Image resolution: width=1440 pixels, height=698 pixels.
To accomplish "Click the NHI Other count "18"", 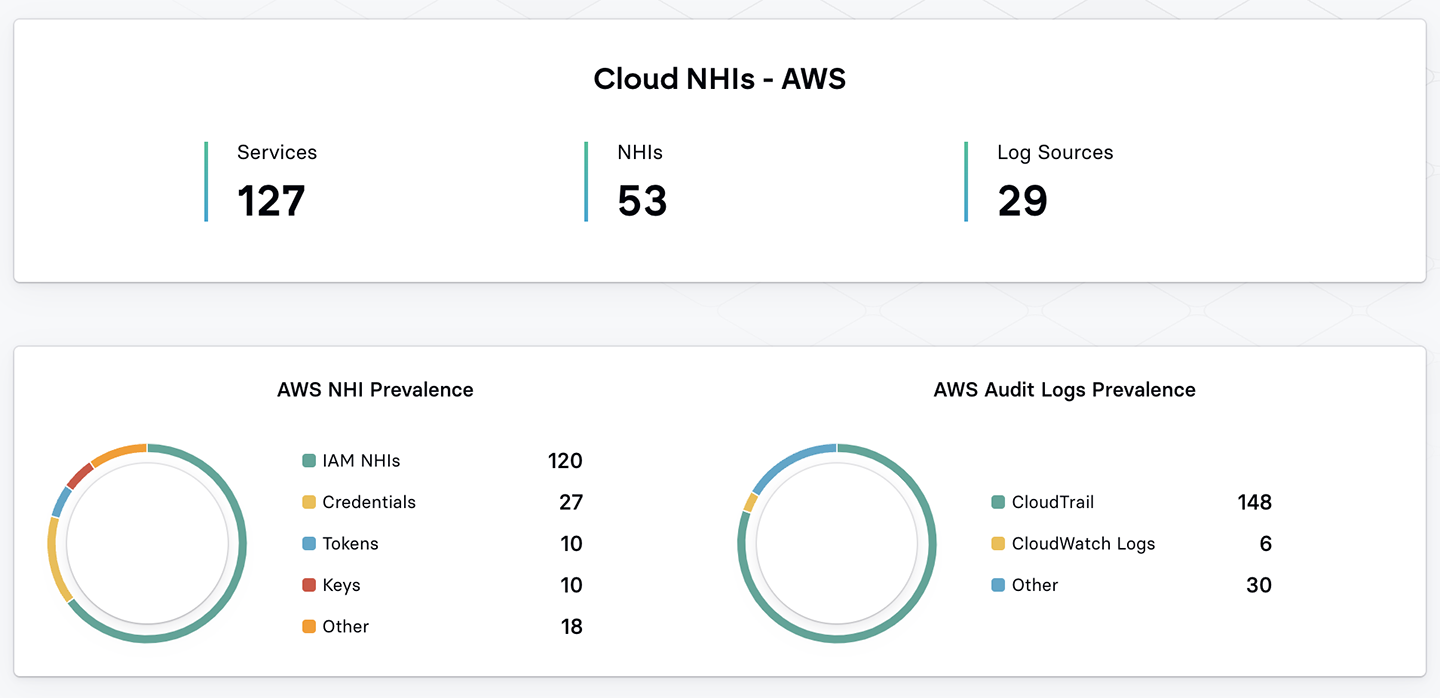I will [571, 627].
